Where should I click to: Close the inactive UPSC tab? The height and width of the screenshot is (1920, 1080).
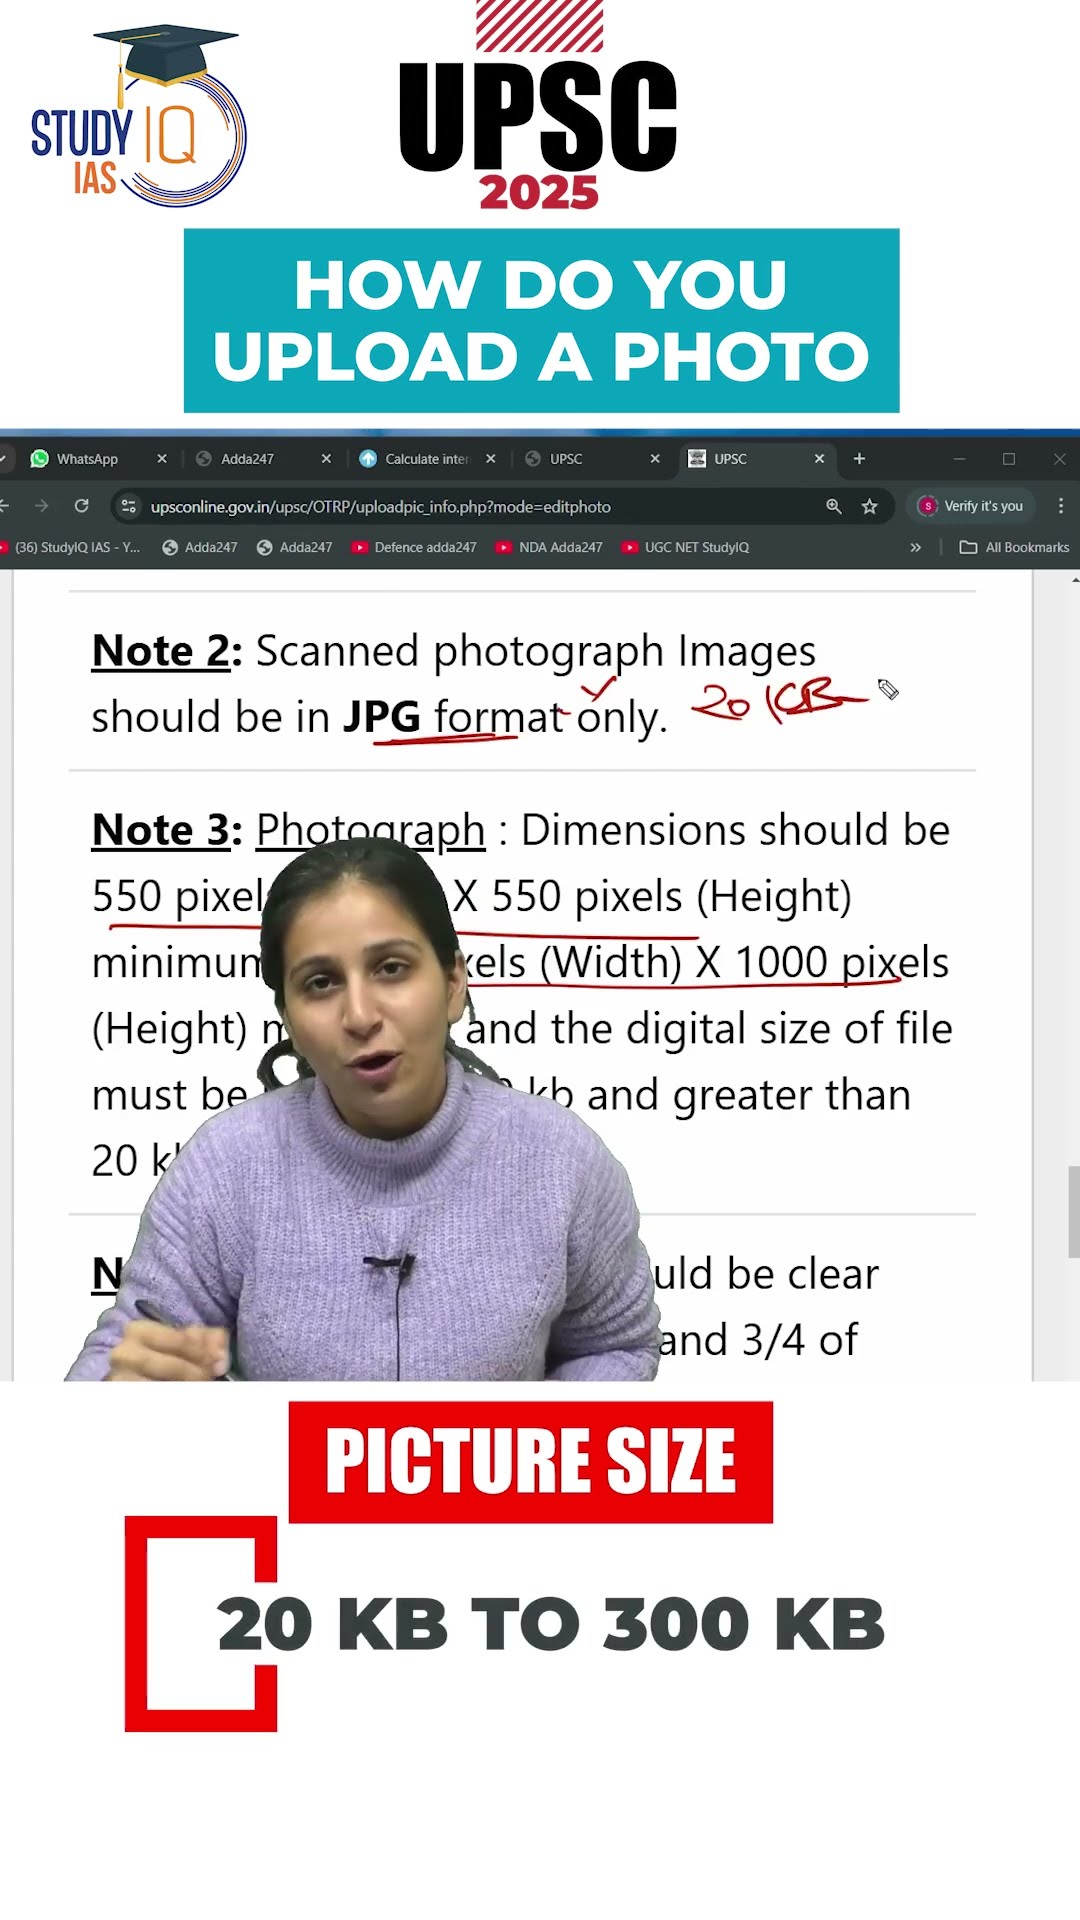pyautogui.click(x=655, y=459)
